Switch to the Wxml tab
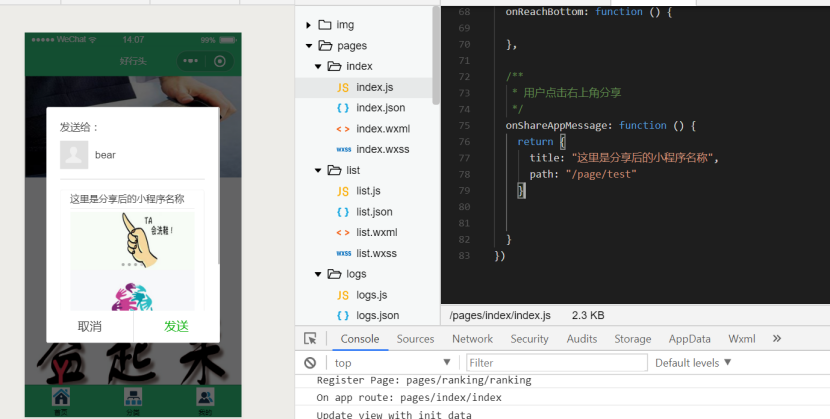 [742, 339]
